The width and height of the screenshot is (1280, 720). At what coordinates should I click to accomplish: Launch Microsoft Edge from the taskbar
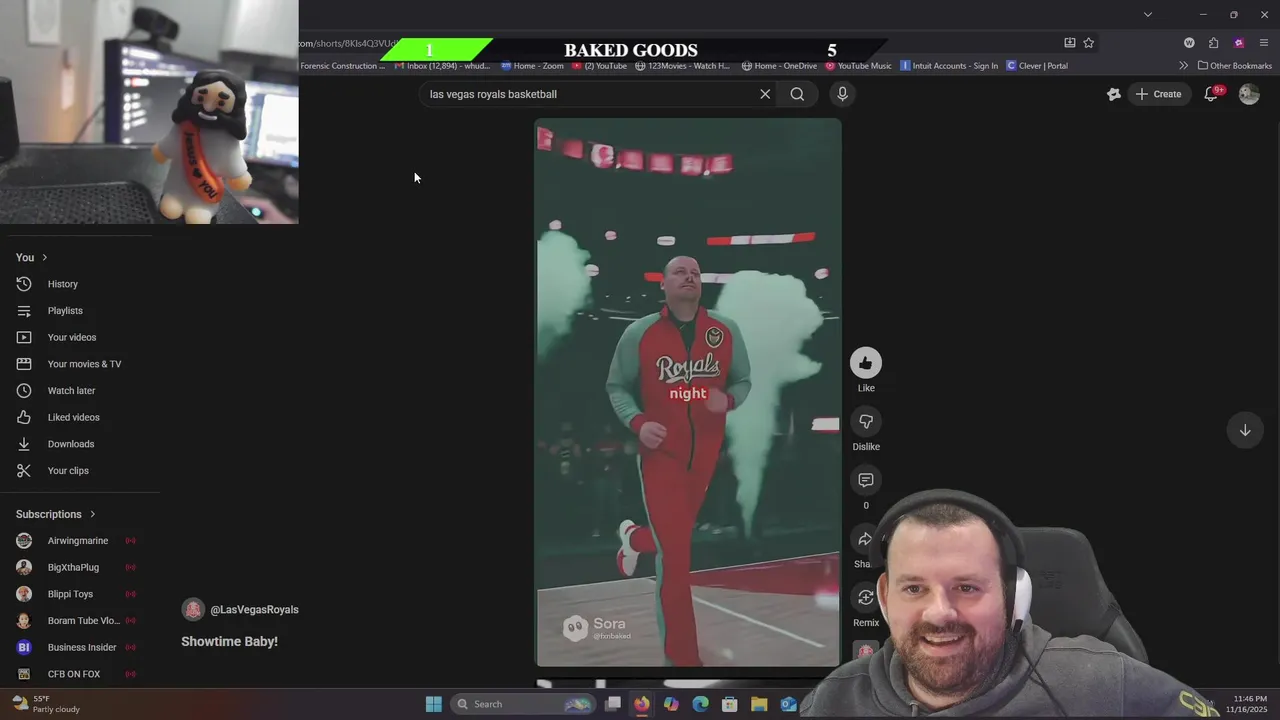(x=700, y=704)
